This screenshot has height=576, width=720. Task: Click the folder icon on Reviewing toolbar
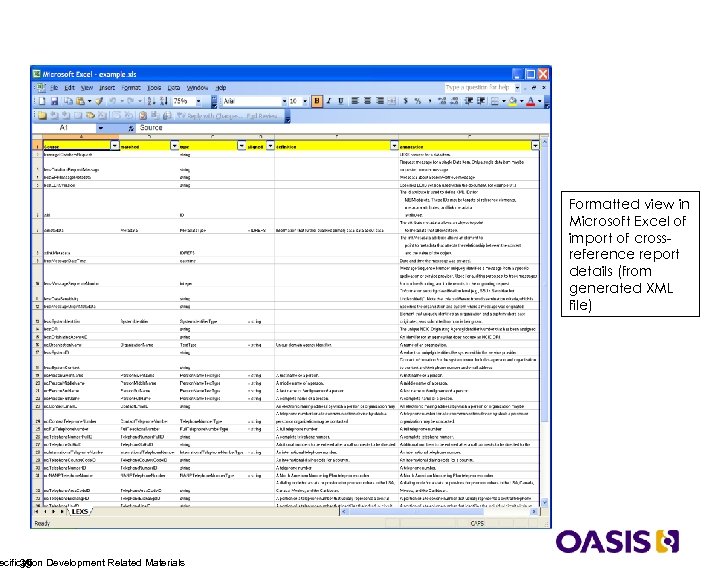click(x=42, y=116)
